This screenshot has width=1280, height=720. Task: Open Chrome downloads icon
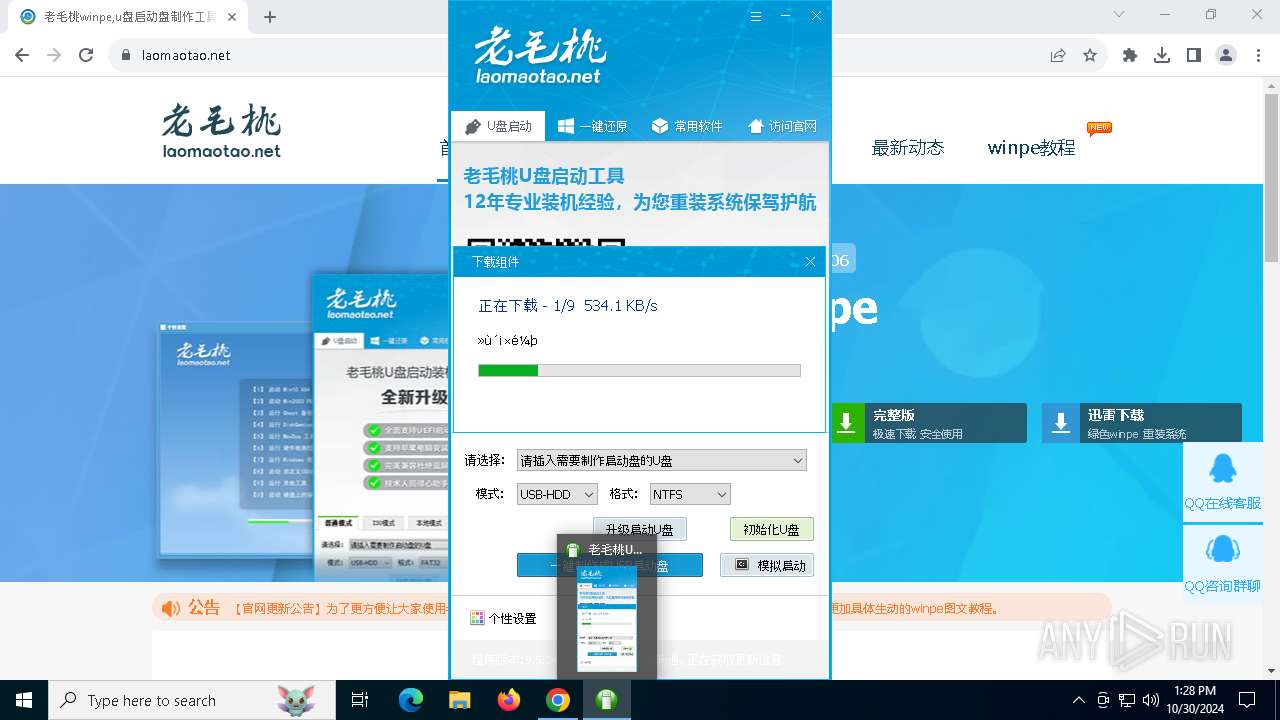tap(1162, 55)
